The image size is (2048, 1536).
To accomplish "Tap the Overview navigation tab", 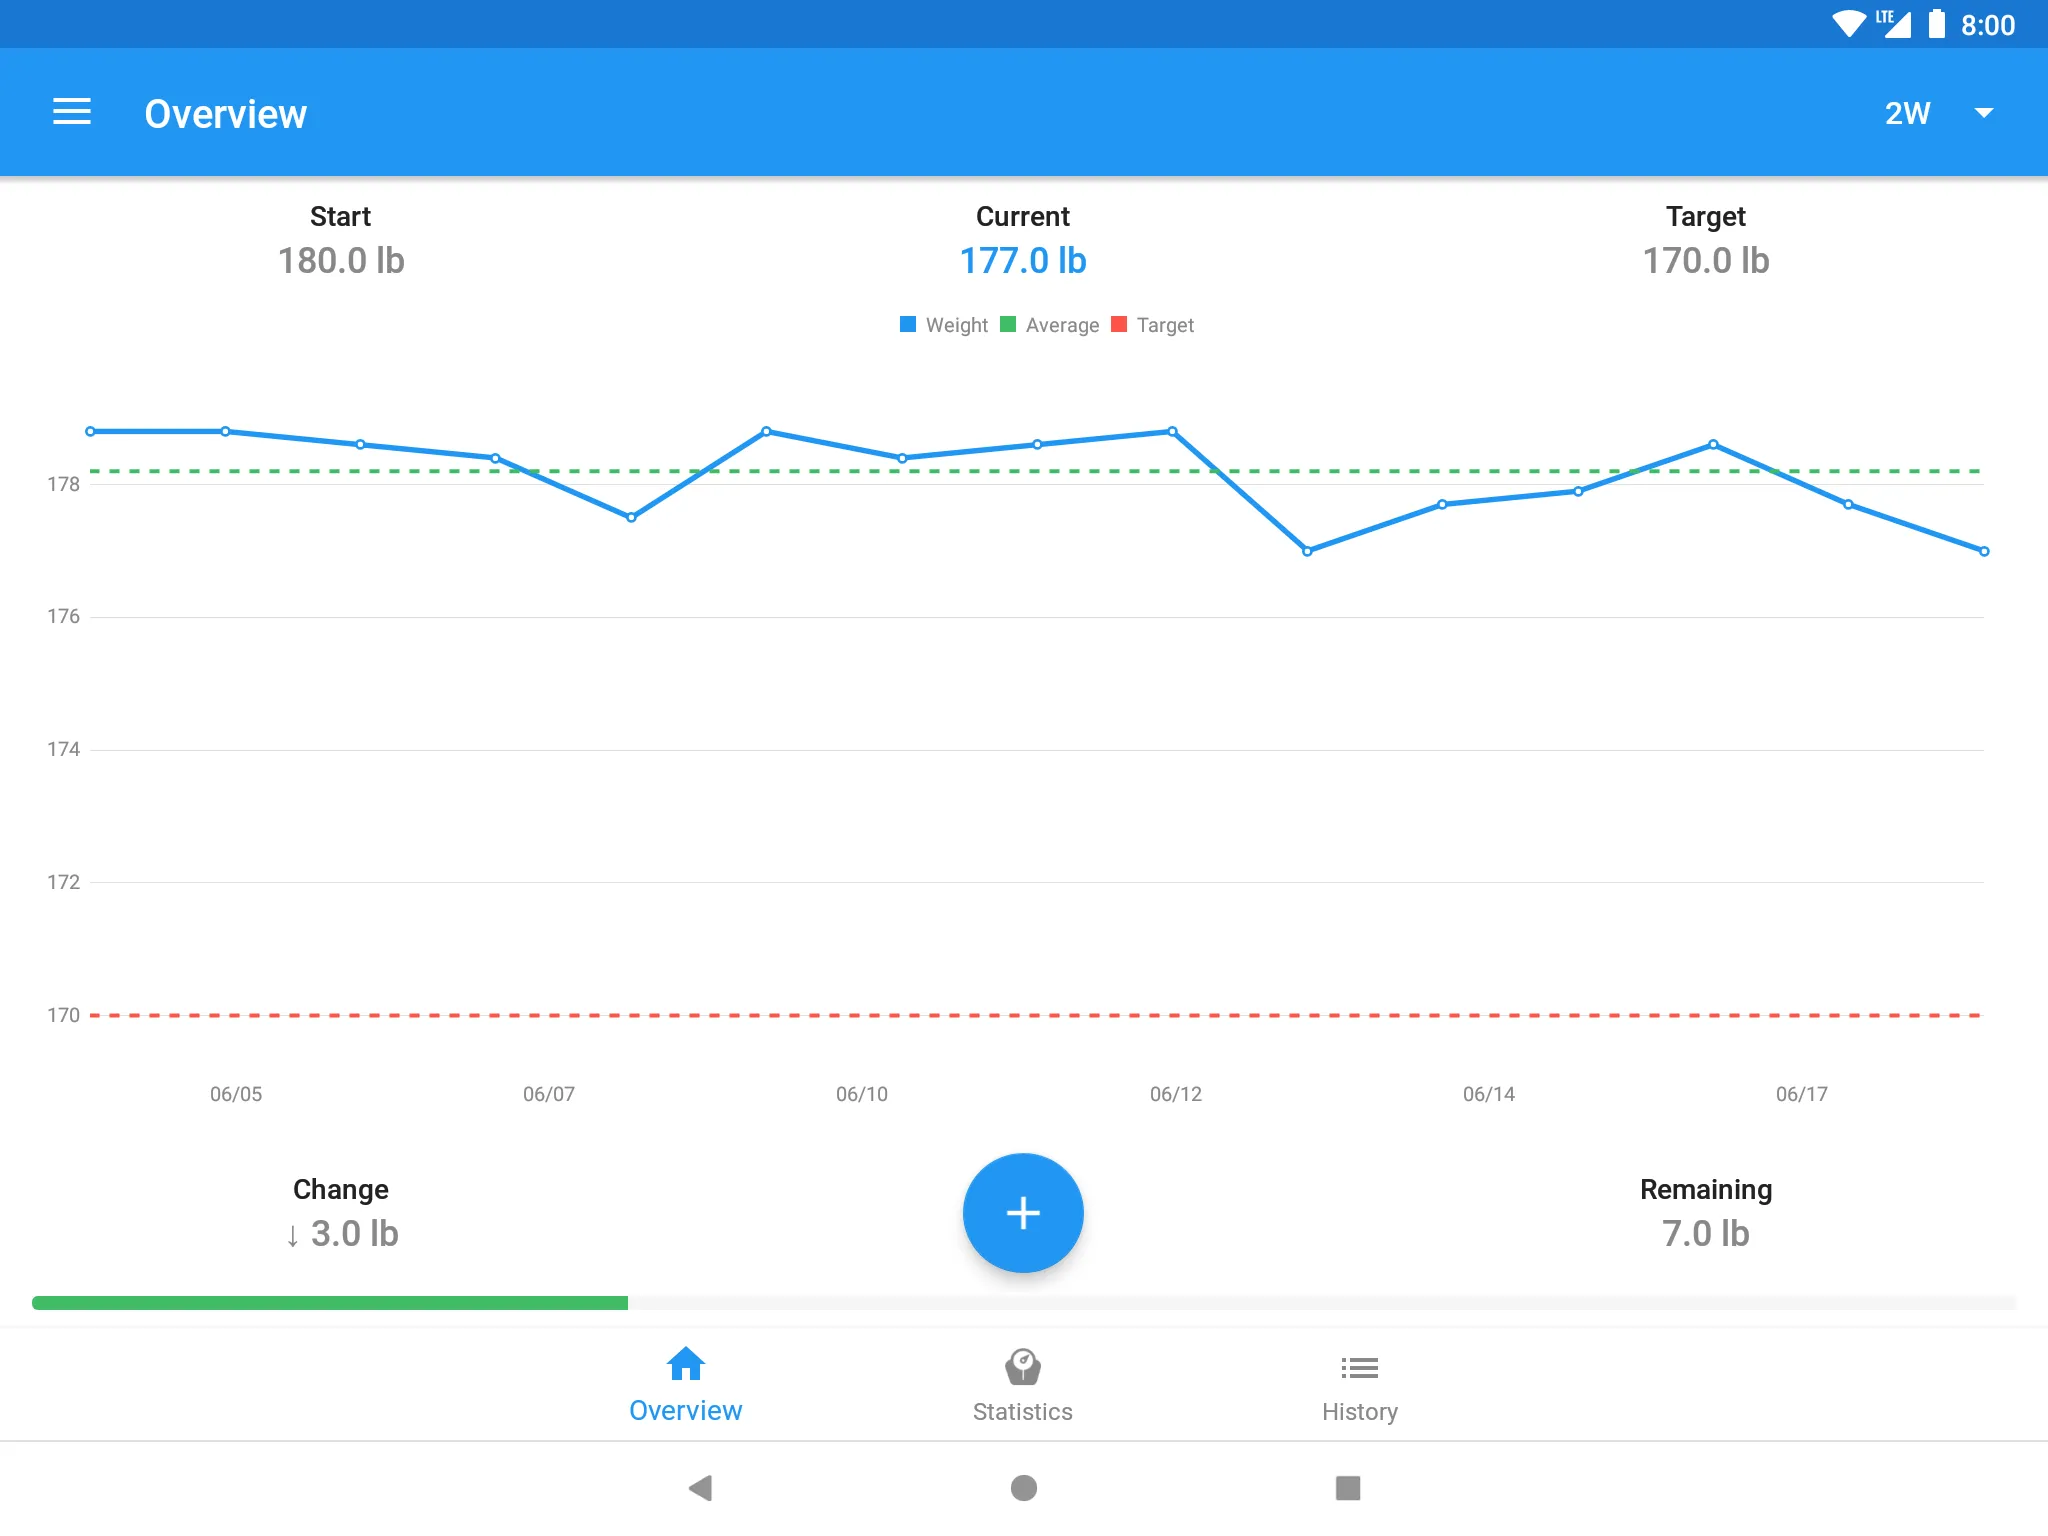I will click(685, 1384).
